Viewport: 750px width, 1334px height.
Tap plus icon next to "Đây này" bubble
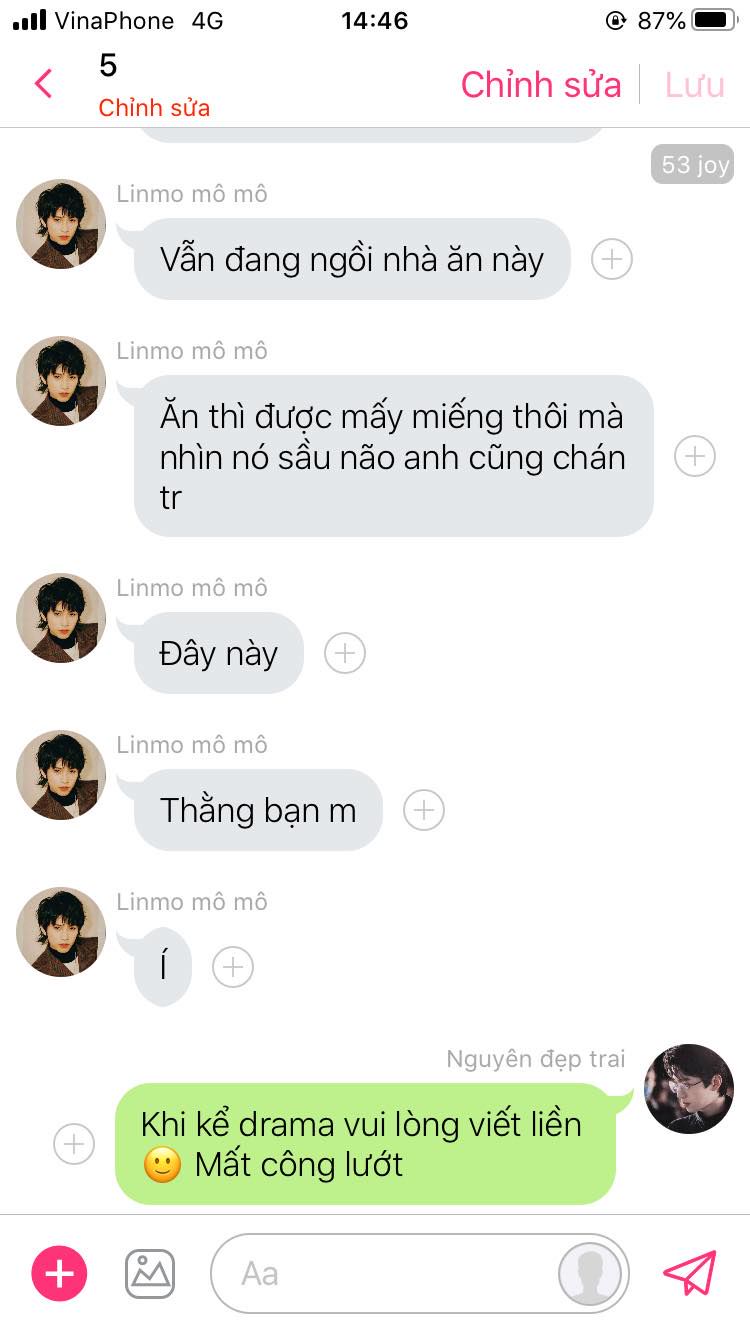coord(345,653)
